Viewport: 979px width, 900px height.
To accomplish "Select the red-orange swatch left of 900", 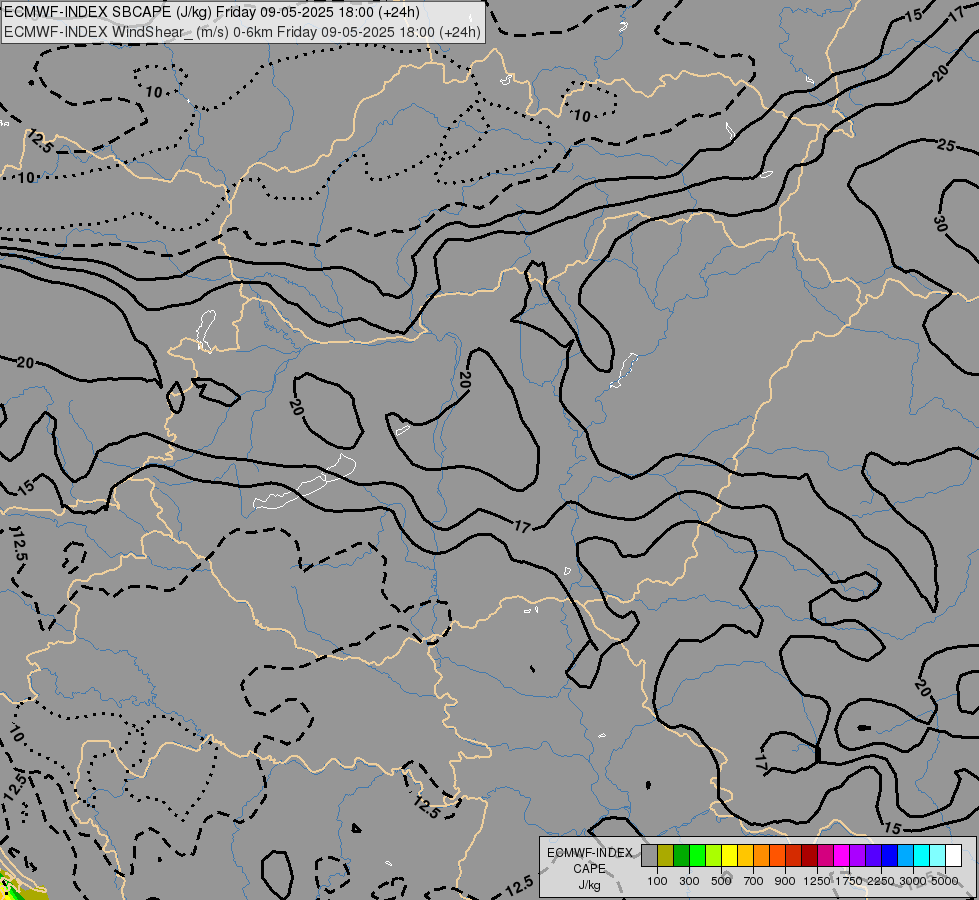I will [777, 855].
